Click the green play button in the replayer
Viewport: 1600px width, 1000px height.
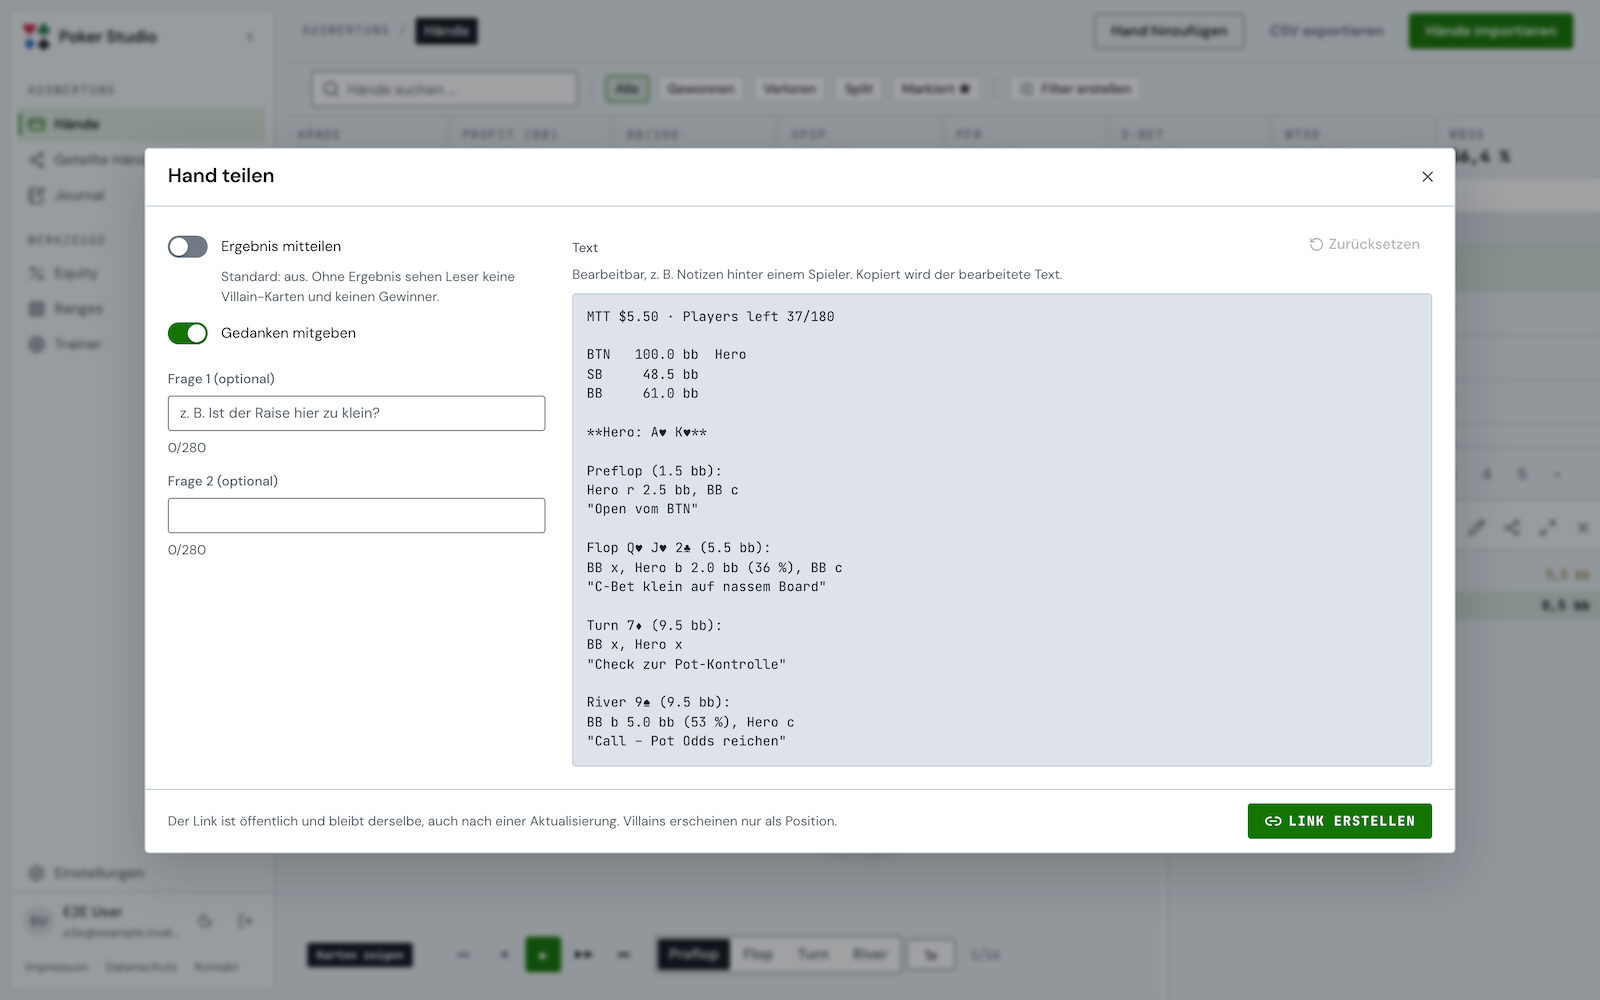click(543, 955)
